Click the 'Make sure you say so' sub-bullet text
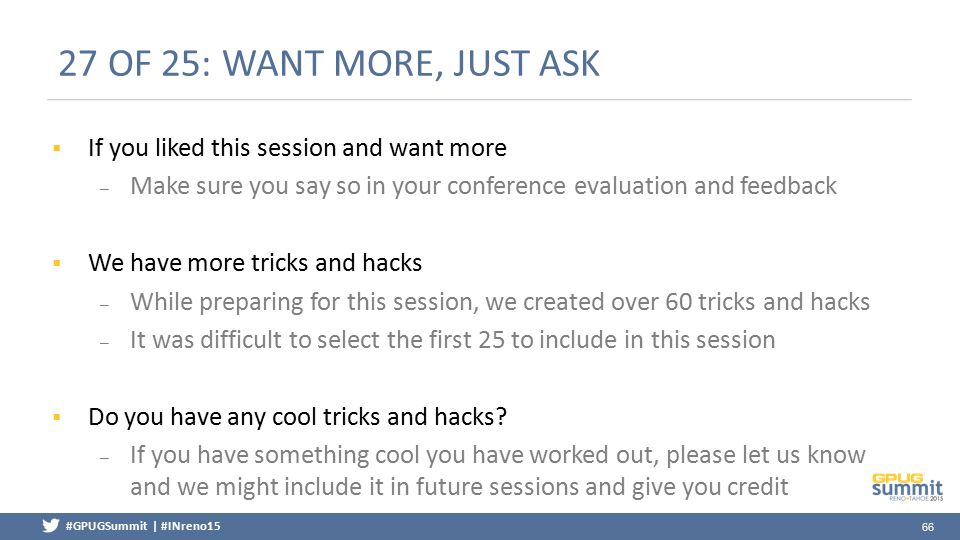This screenshot has height=540, width=960. (483, 186)
